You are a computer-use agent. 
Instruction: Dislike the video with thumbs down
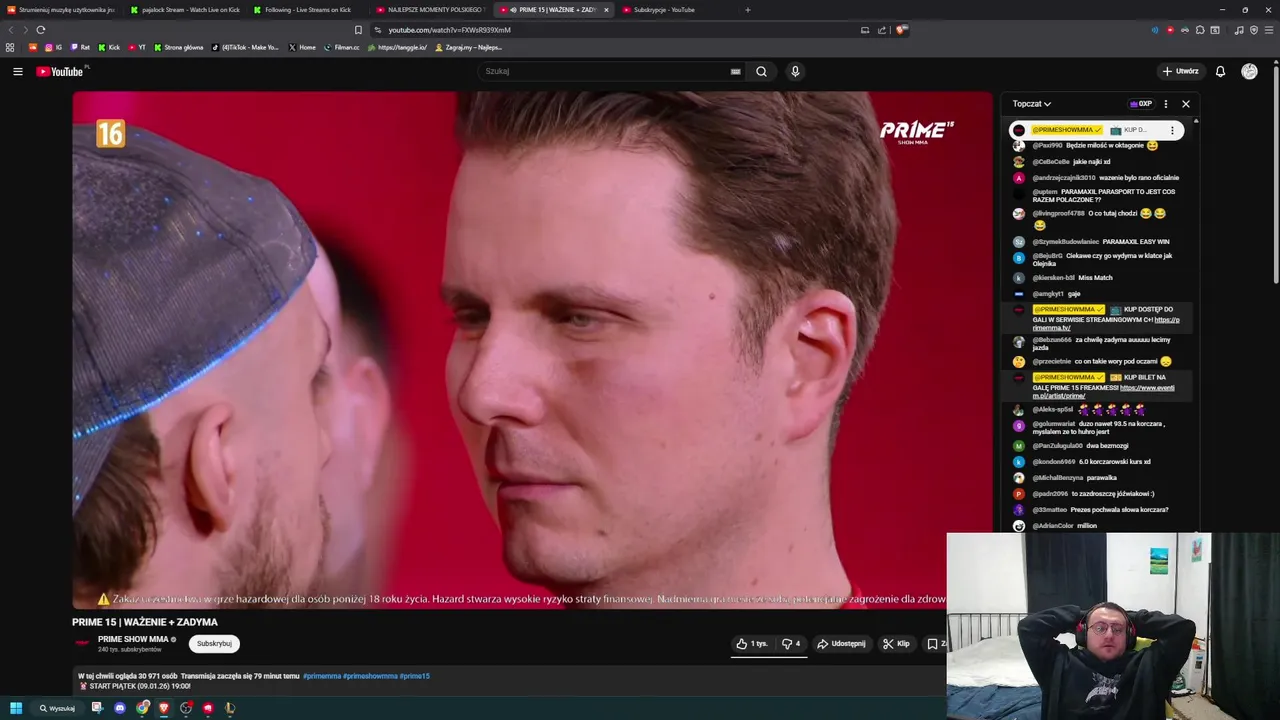click(791, 644)
